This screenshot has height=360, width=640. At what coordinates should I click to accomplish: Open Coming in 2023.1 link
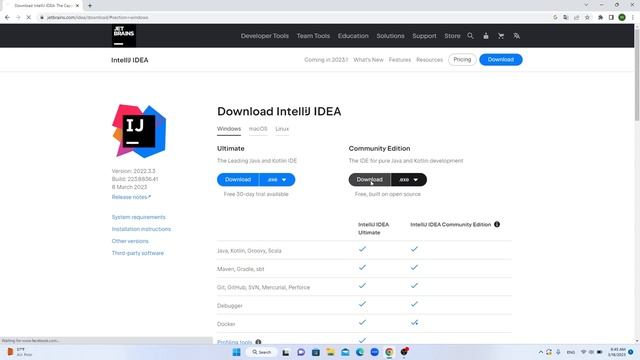[x=326, y=60]
